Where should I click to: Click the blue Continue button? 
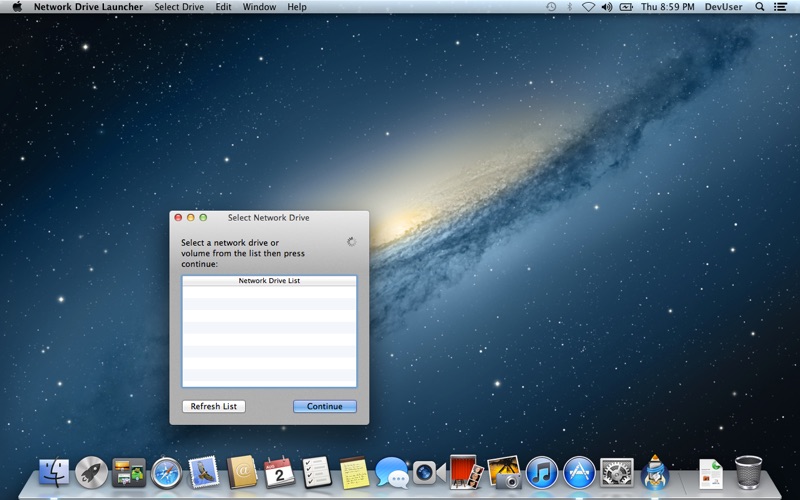pyautogui.click(x=324, y=406)
